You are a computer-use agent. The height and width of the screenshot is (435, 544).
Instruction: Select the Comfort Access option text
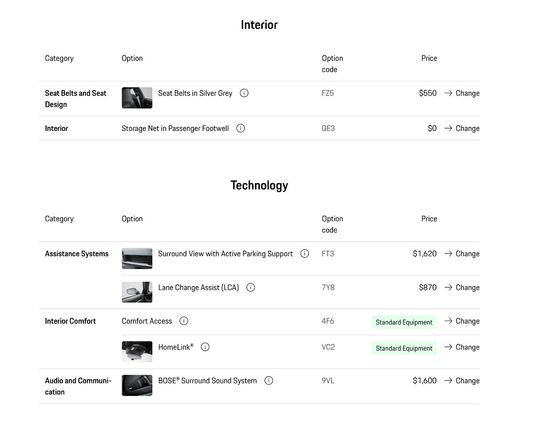pyautogui.click(x=147, y=321)
